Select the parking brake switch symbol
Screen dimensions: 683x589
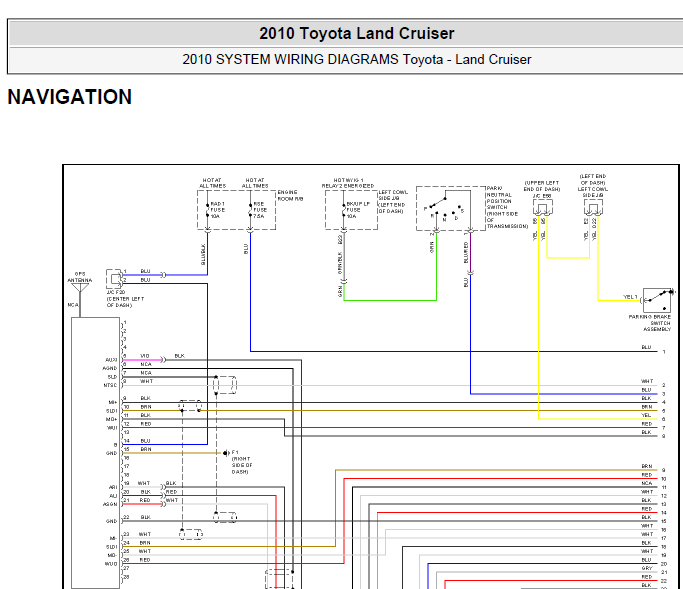click(x=659, y=299)
